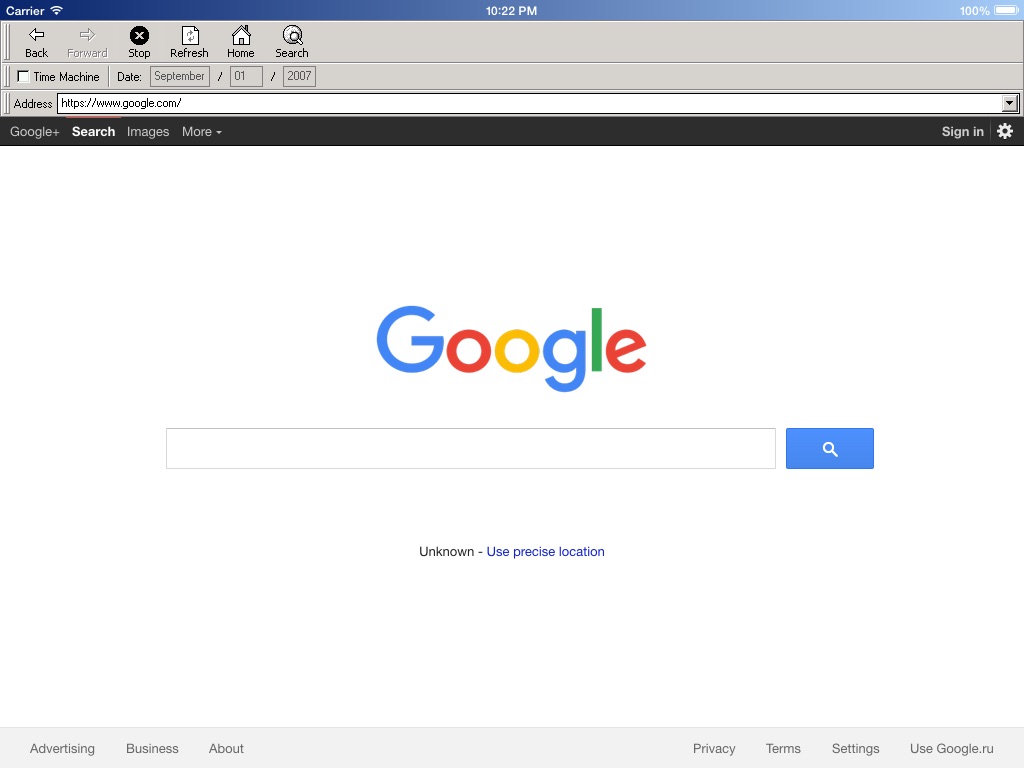This screenshot has height=768, width=1024.
Task: Click the Use Google.ru link
Action: click(952, 748)
